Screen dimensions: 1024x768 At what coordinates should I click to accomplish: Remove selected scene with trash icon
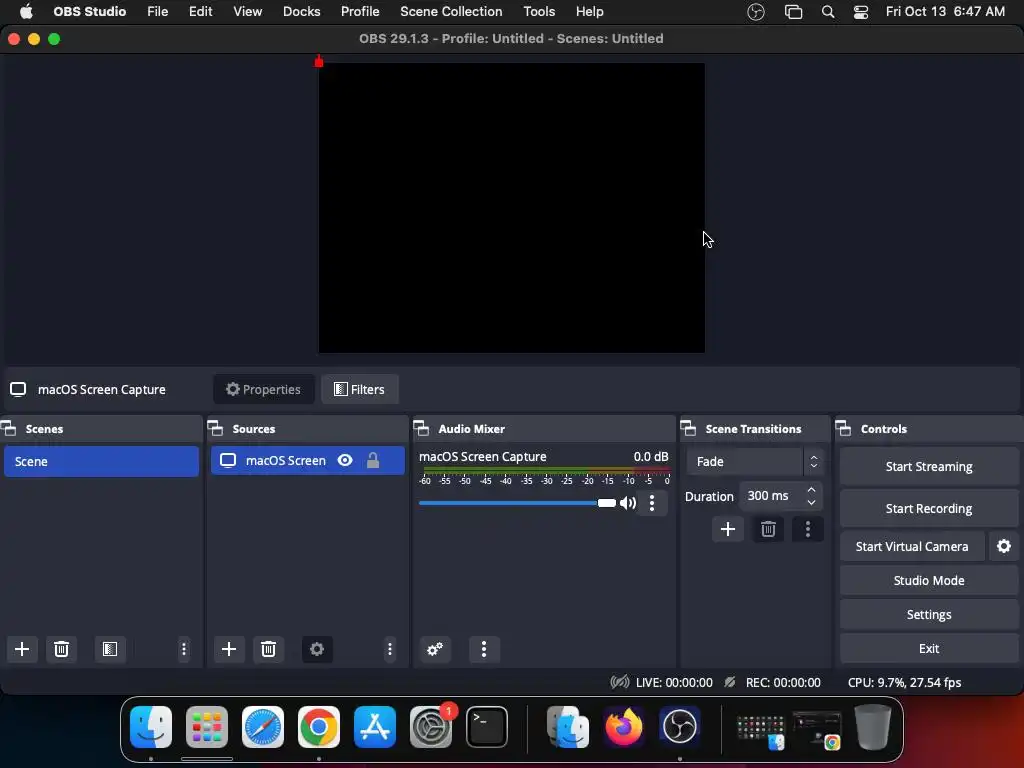click(61, 649)
